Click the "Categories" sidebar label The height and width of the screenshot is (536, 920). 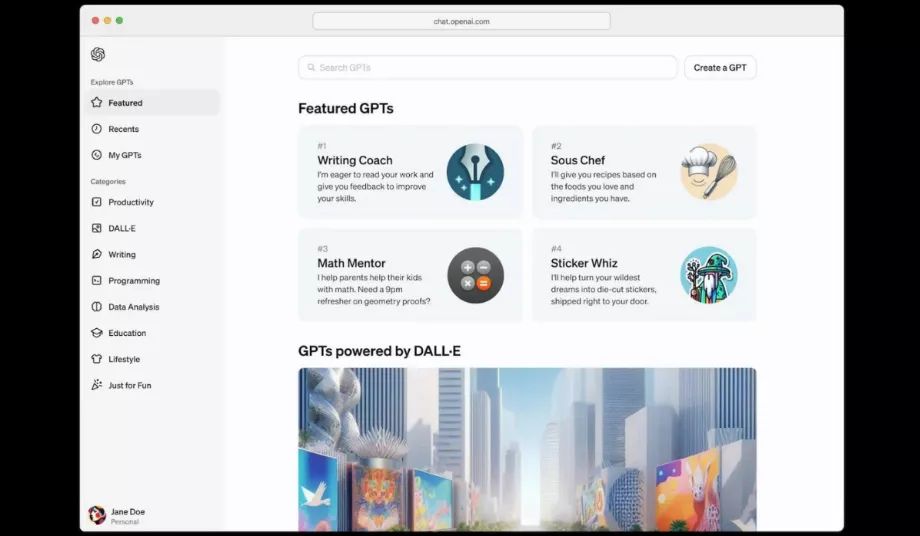coord(108,181)
